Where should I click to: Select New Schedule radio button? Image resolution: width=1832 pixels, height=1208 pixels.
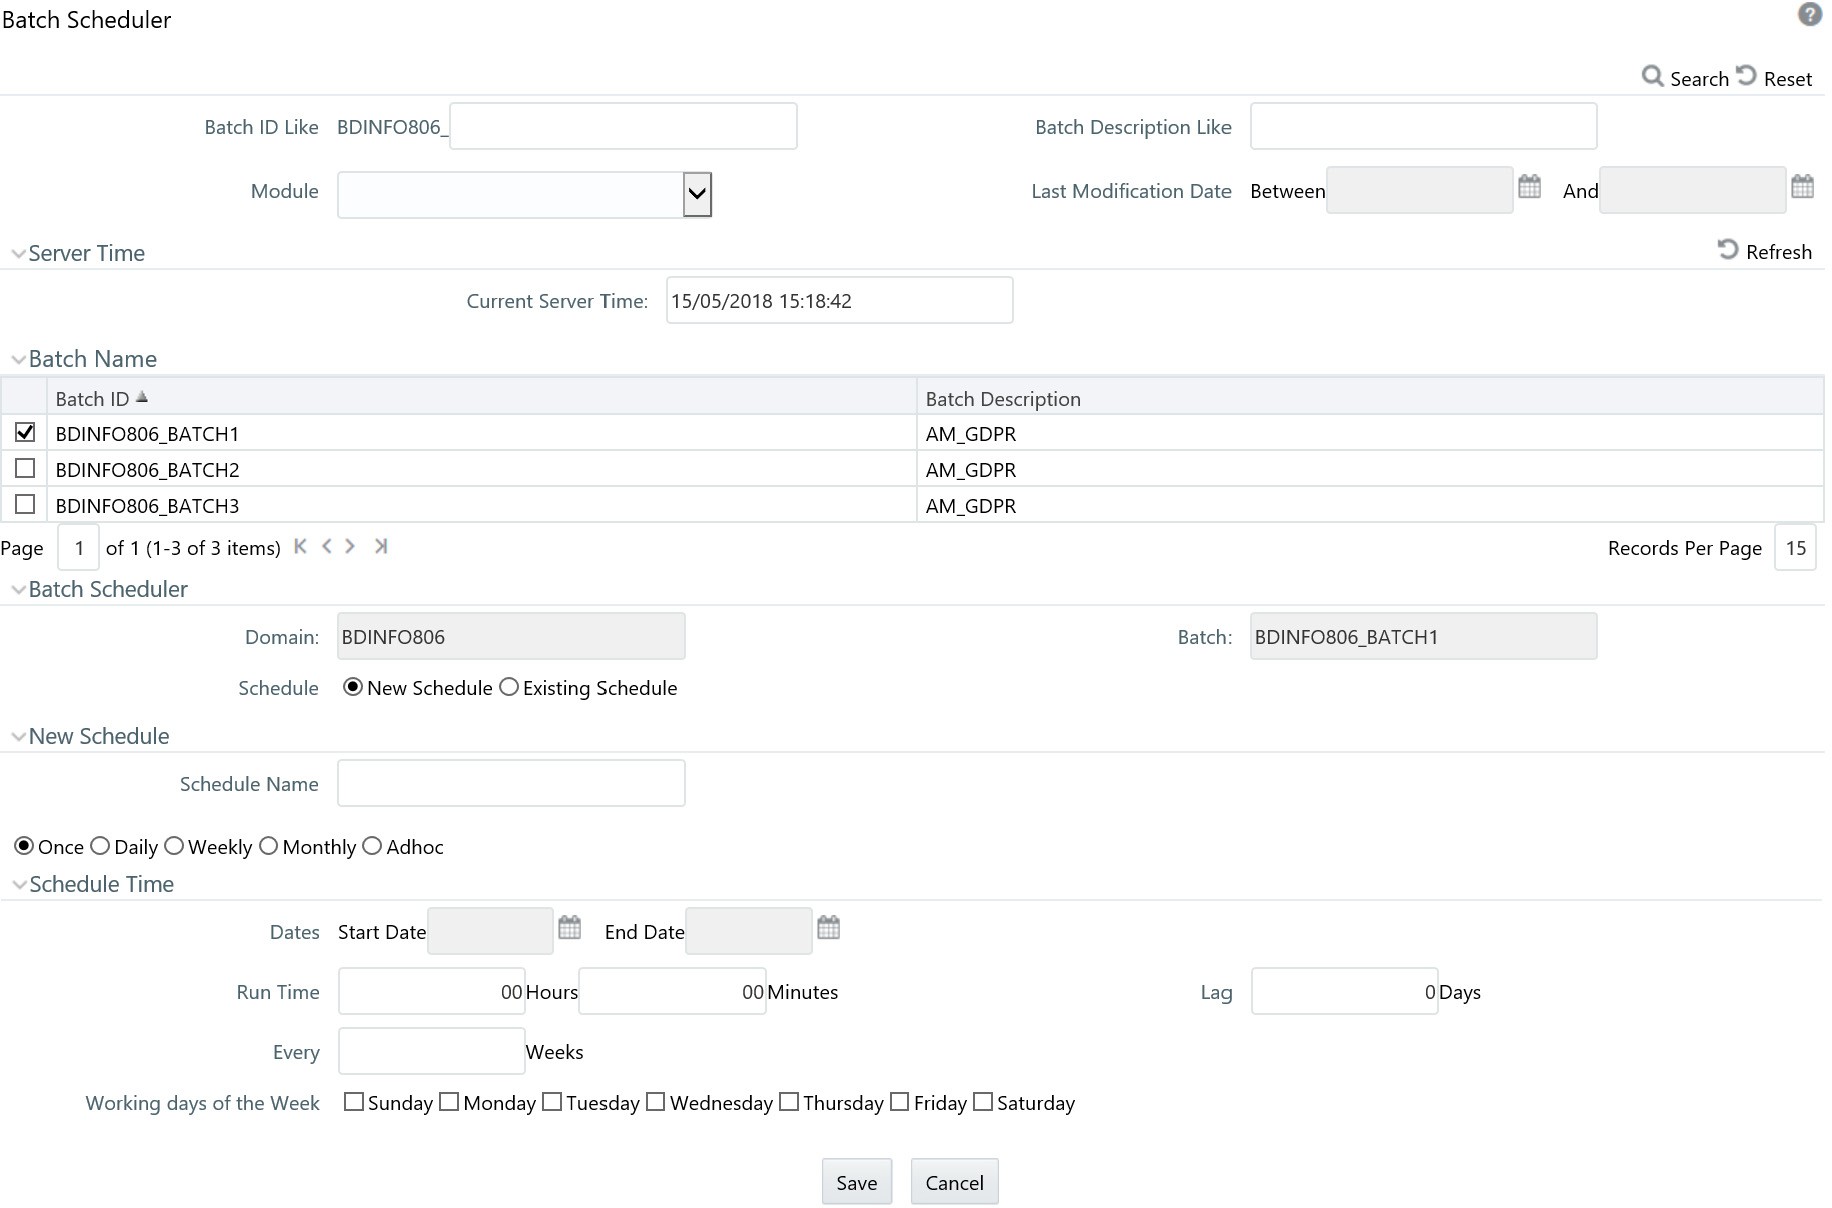coord(352,687)
